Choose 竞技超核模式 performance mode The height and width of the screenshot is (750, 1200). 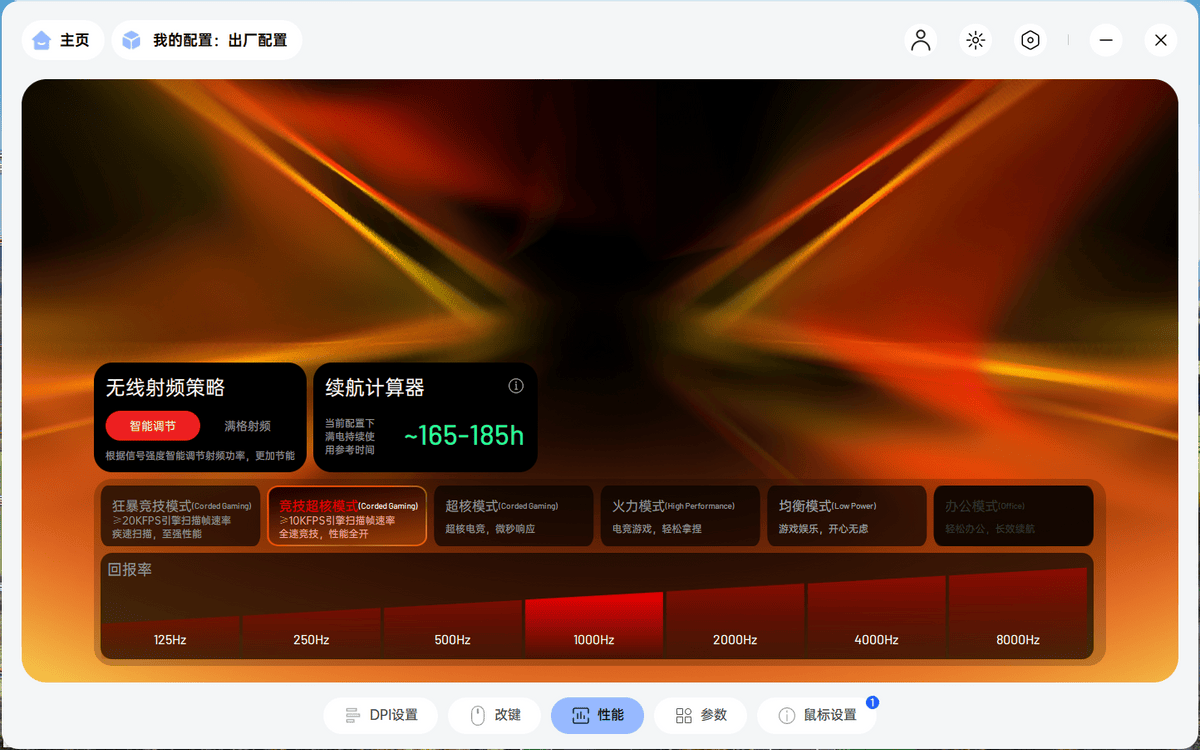[347, 516]
